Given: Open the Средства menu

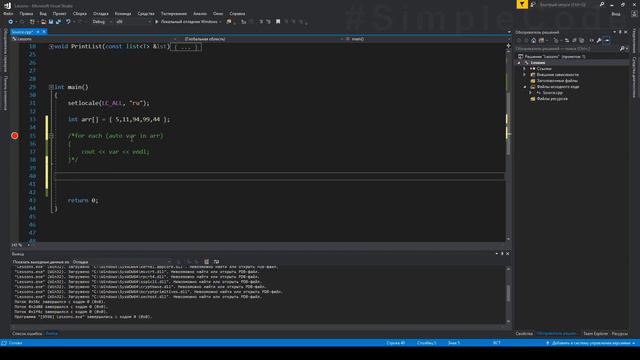Looking at the screenshot, I should [146, 13].
